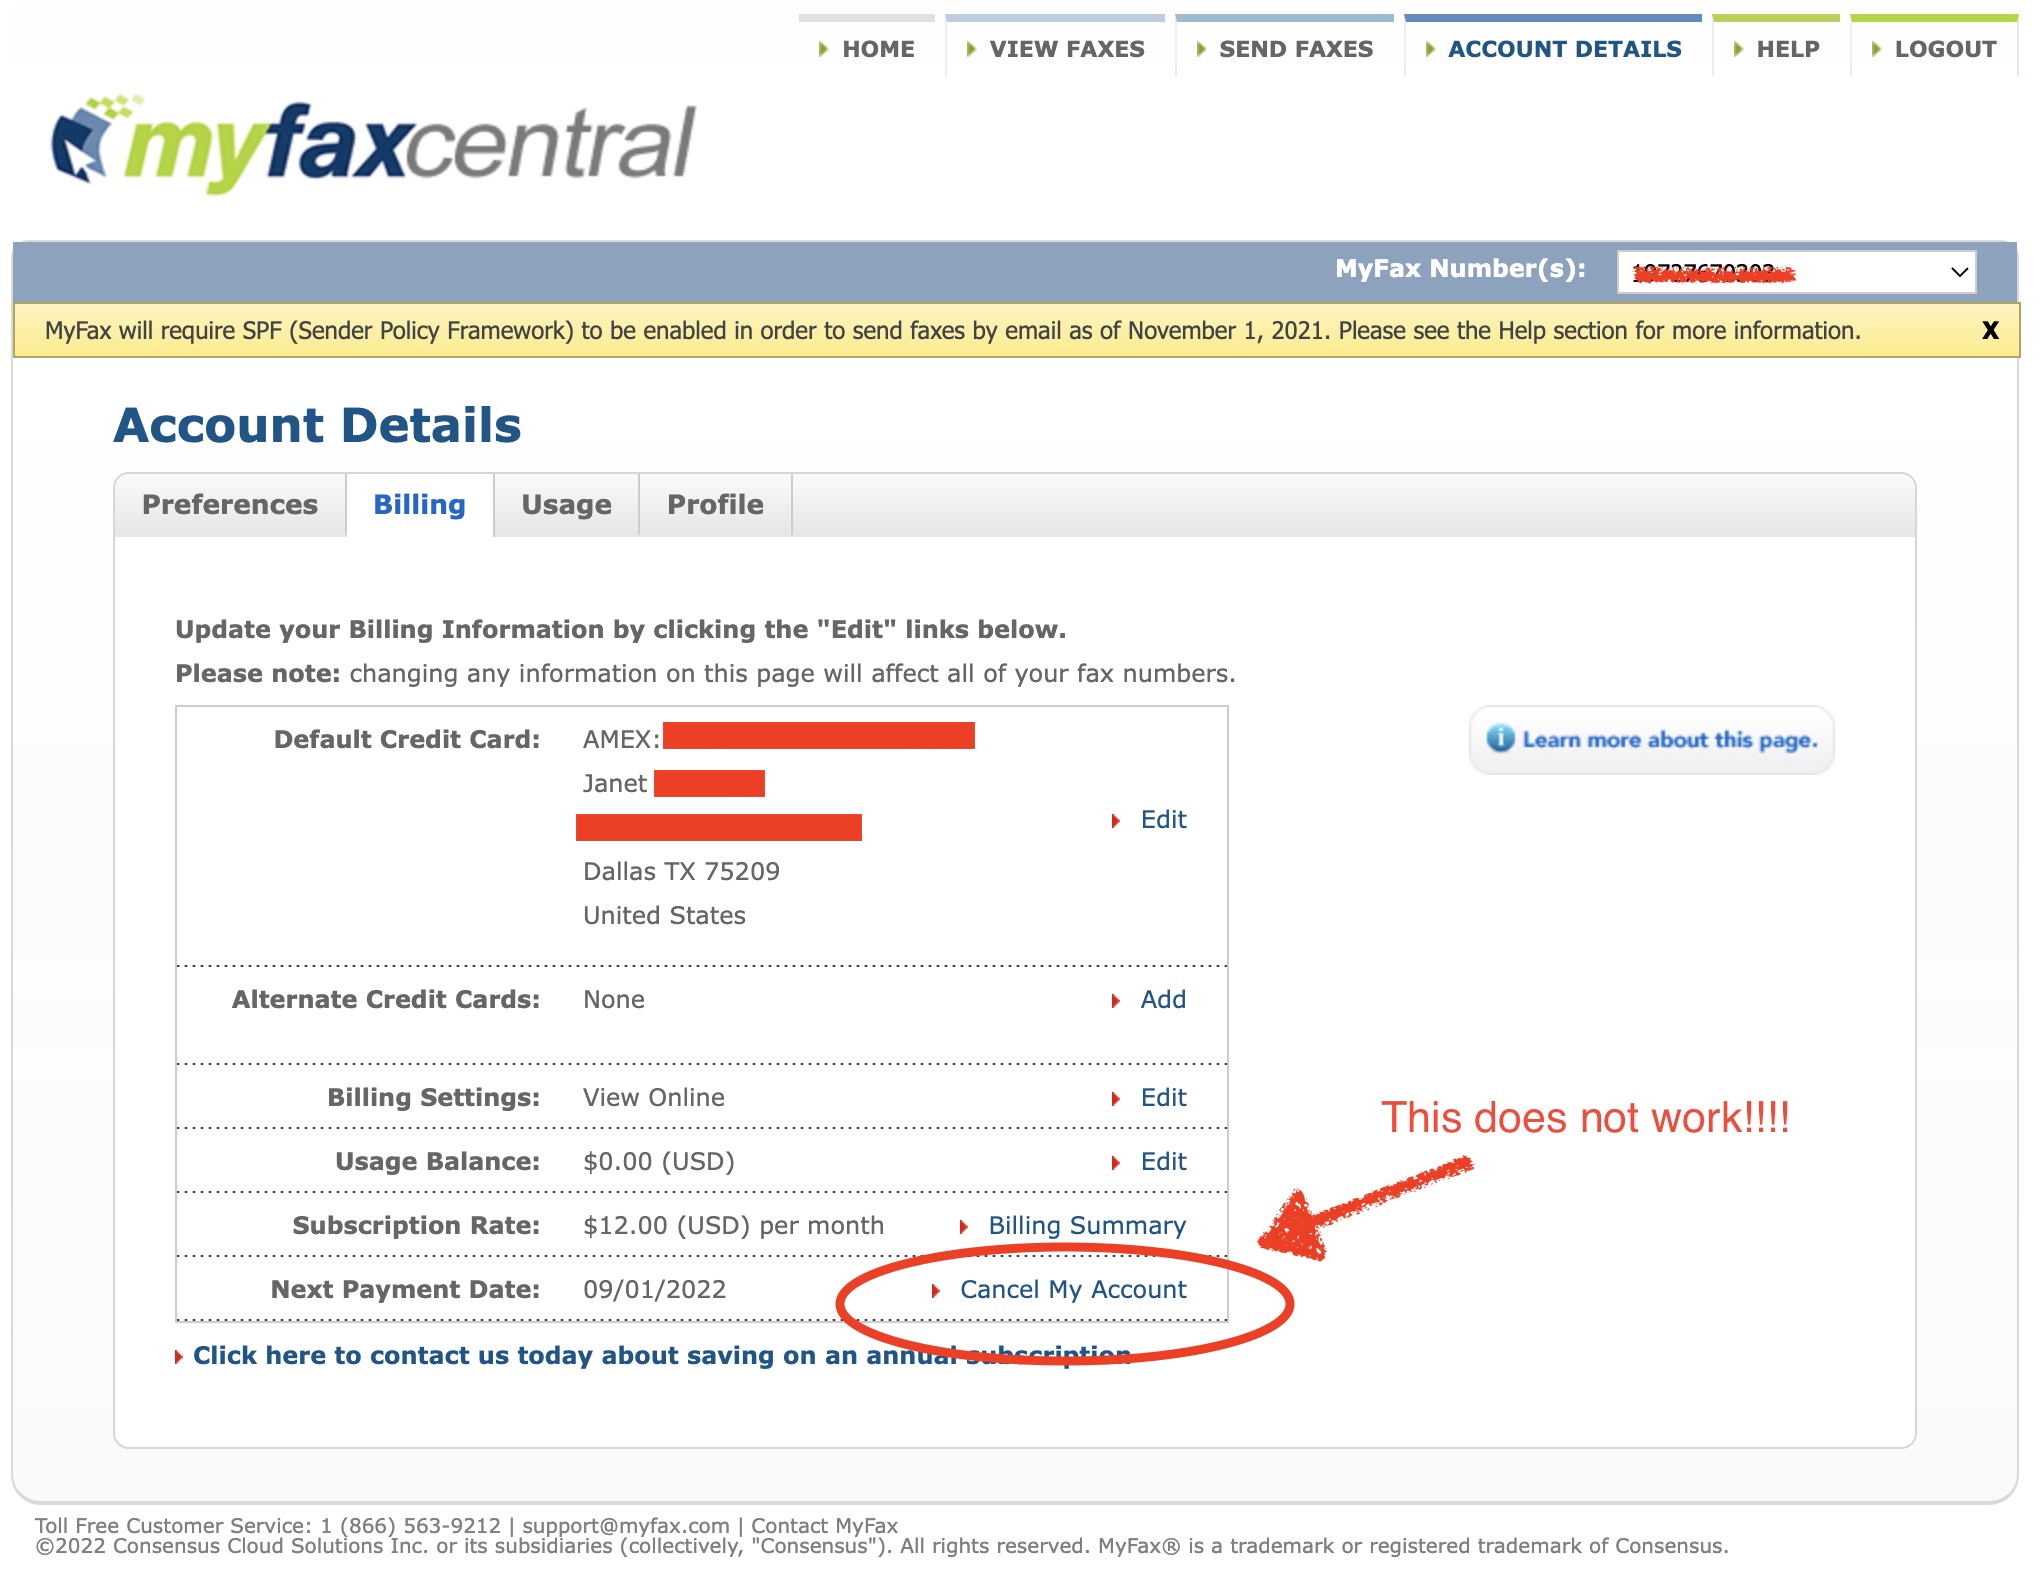This screenshot has width=2040, height=1590.
Task: Click the arrow beside the annual subscription link
Action: (x=180, y=1356)
